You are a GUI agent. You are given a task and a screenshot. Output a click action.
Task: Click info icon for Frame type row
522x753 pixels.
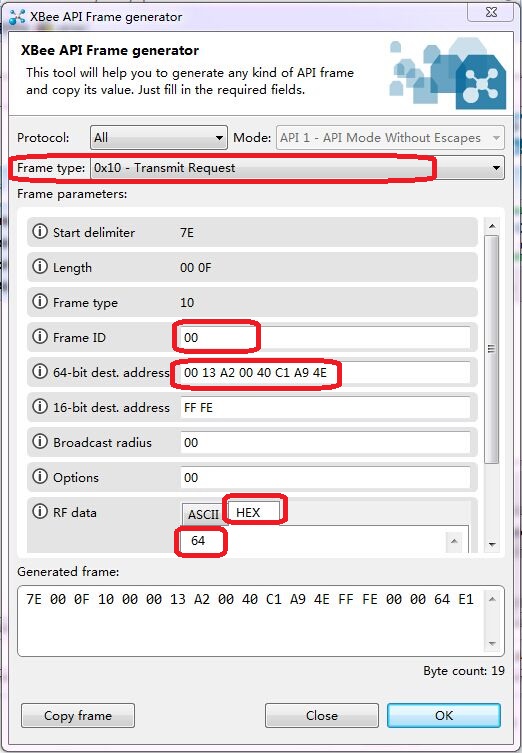pyautogui.click(x=40, y=302)
